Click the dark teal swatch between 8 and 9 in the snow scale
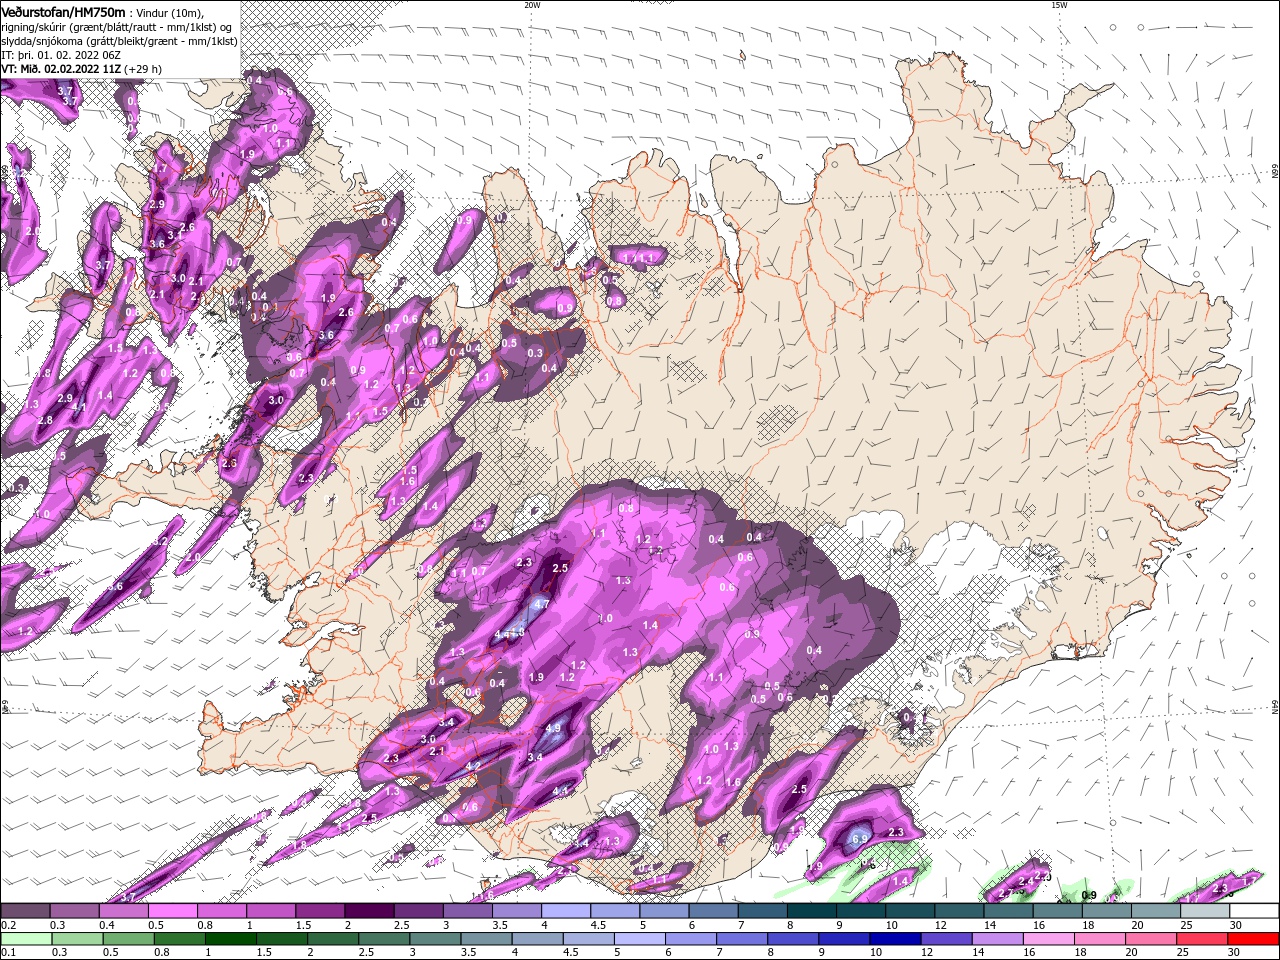Image resolution: width=1280 pixels, height=960 pixels. pos(811,911)
